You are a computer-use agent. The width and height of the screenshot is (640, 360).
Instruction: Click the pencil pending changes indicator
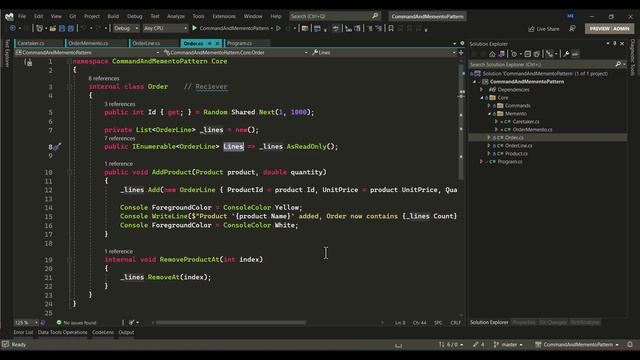(x=478, y=344)
